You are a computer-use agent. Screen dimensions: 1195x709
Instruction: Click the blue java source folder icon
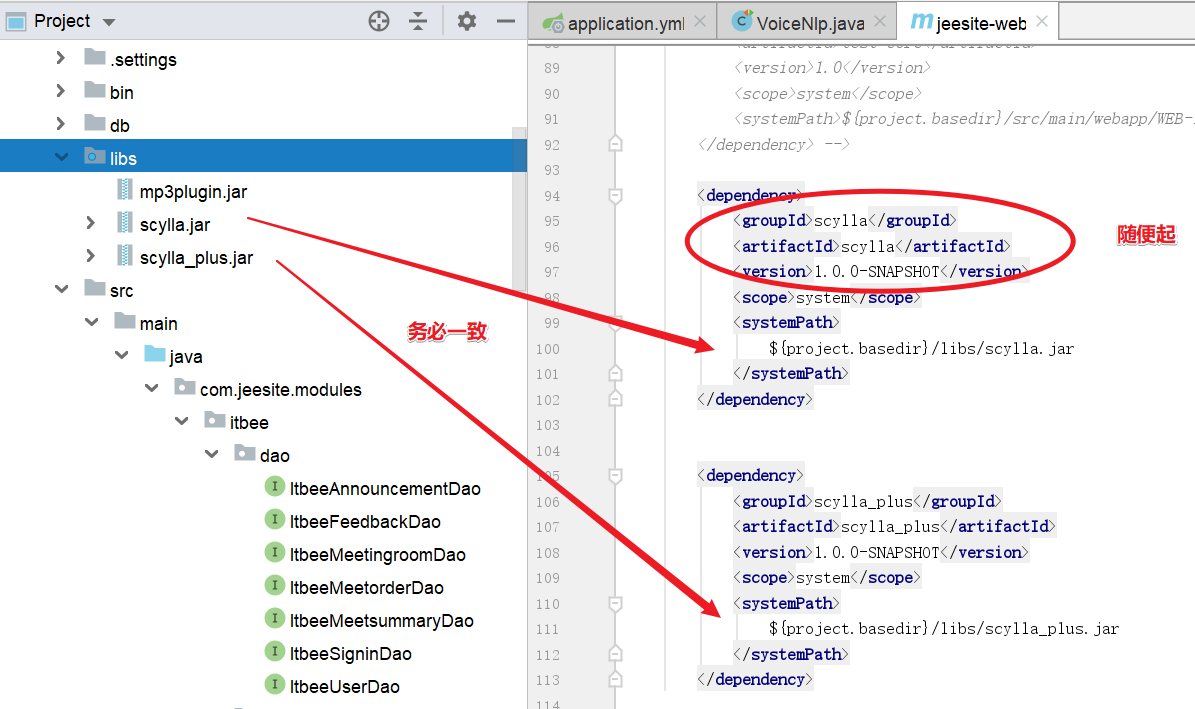click(155, 353)
